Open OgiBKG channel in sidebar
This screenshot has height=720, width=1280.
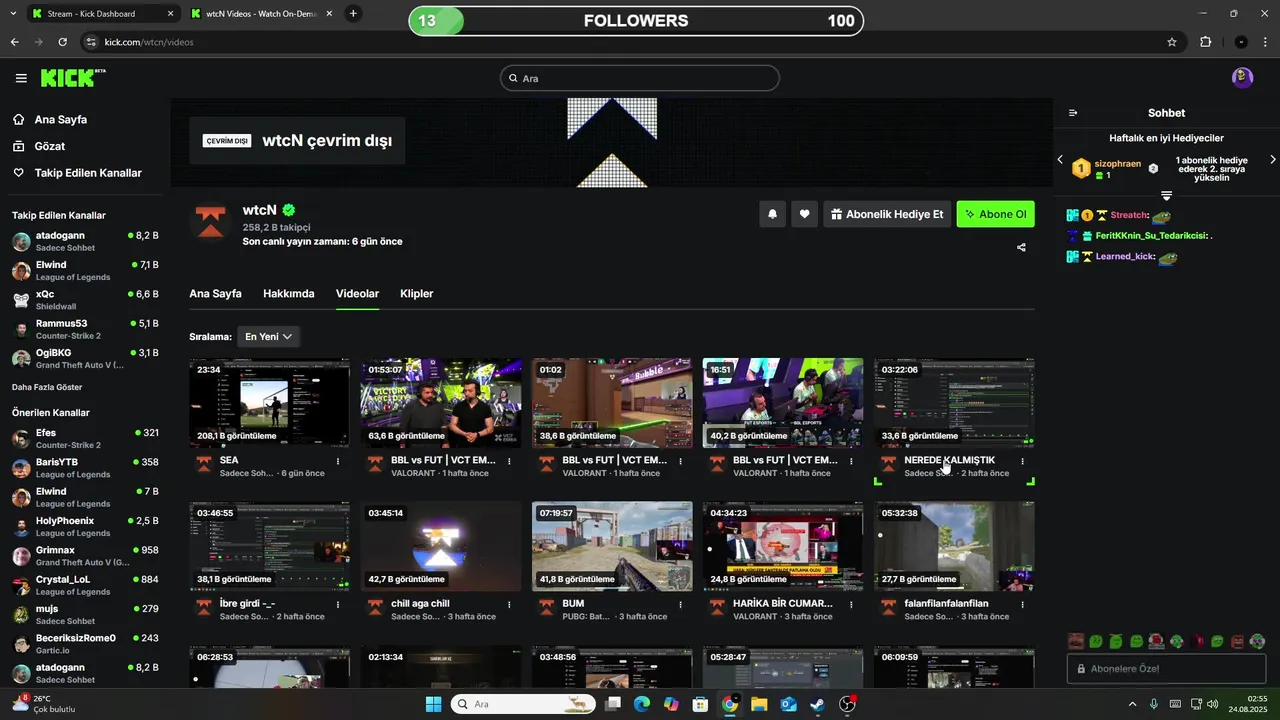click(85, 359)
